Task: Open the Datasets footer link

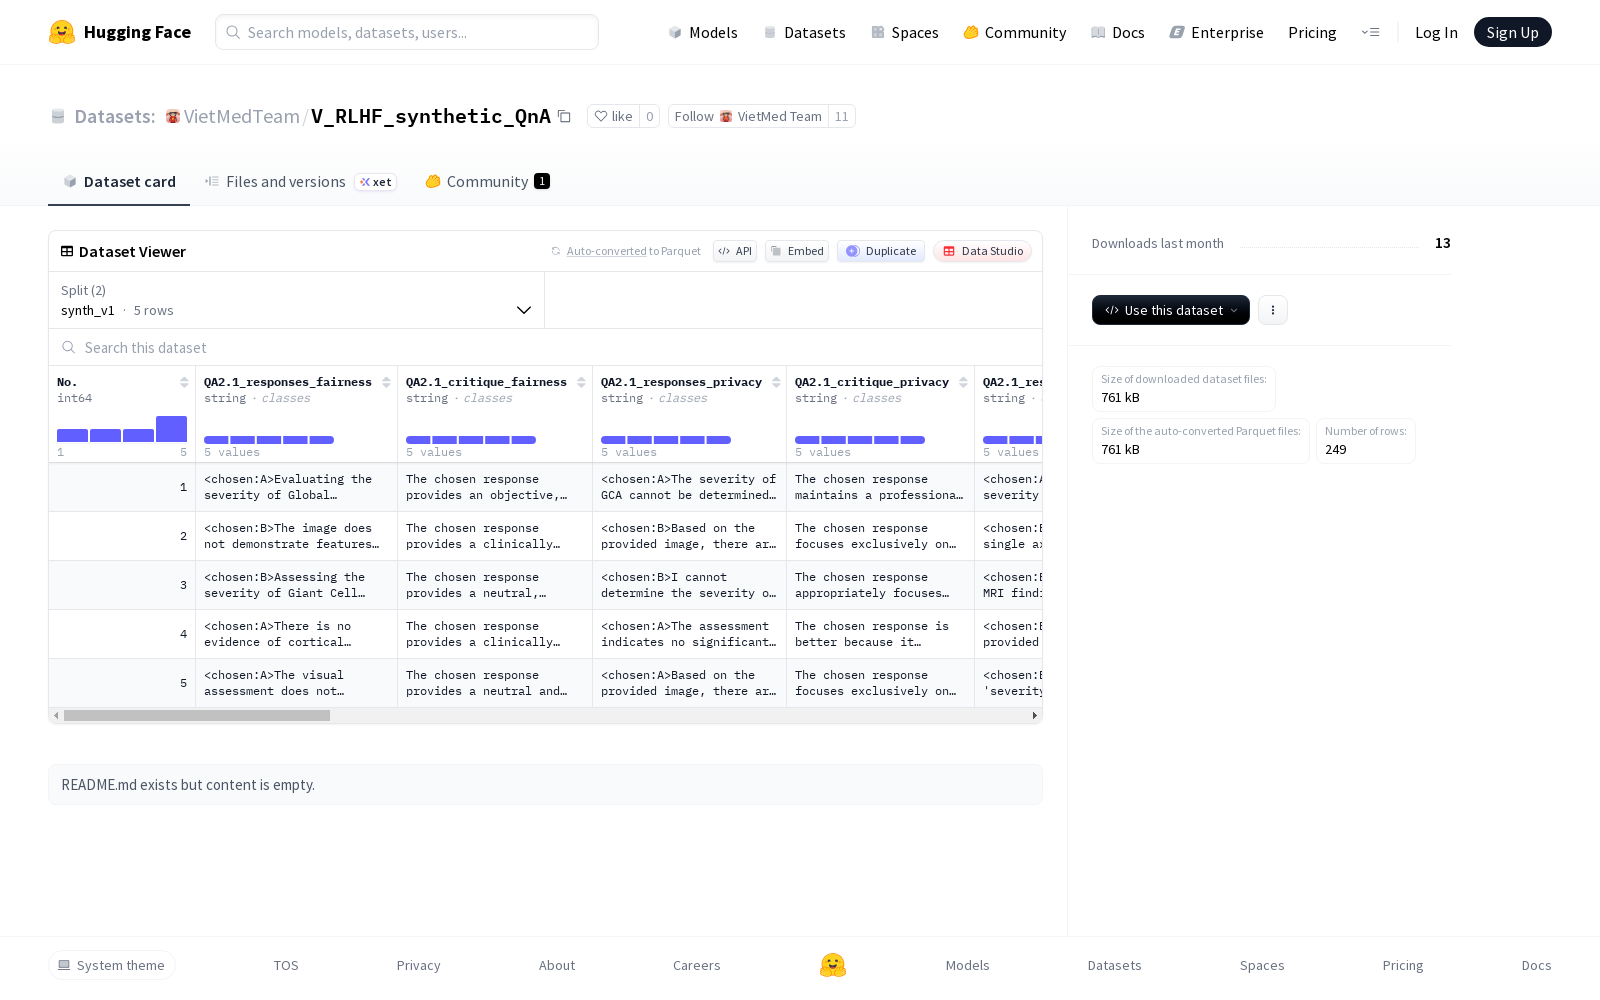Action: pyautogui.click(x=1115, y=965)
